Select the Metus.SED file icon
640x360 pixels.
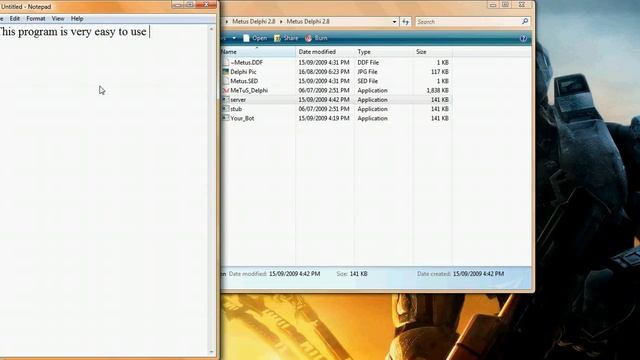[x=226, y=81]
